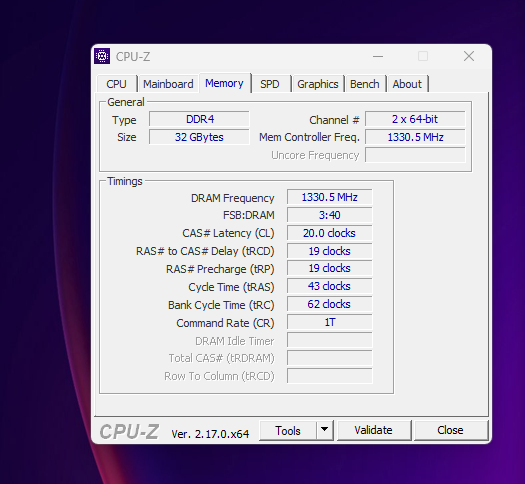The width and height of the screenshot is (525, 484).
Task: Click the DRAM Frequency label
Action: (232, 198)
